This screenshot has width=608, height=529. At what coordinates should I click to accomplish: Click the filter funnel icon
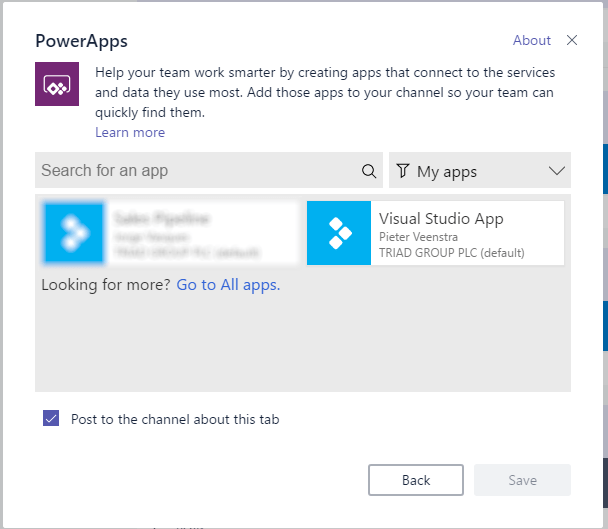click(402, 171)
